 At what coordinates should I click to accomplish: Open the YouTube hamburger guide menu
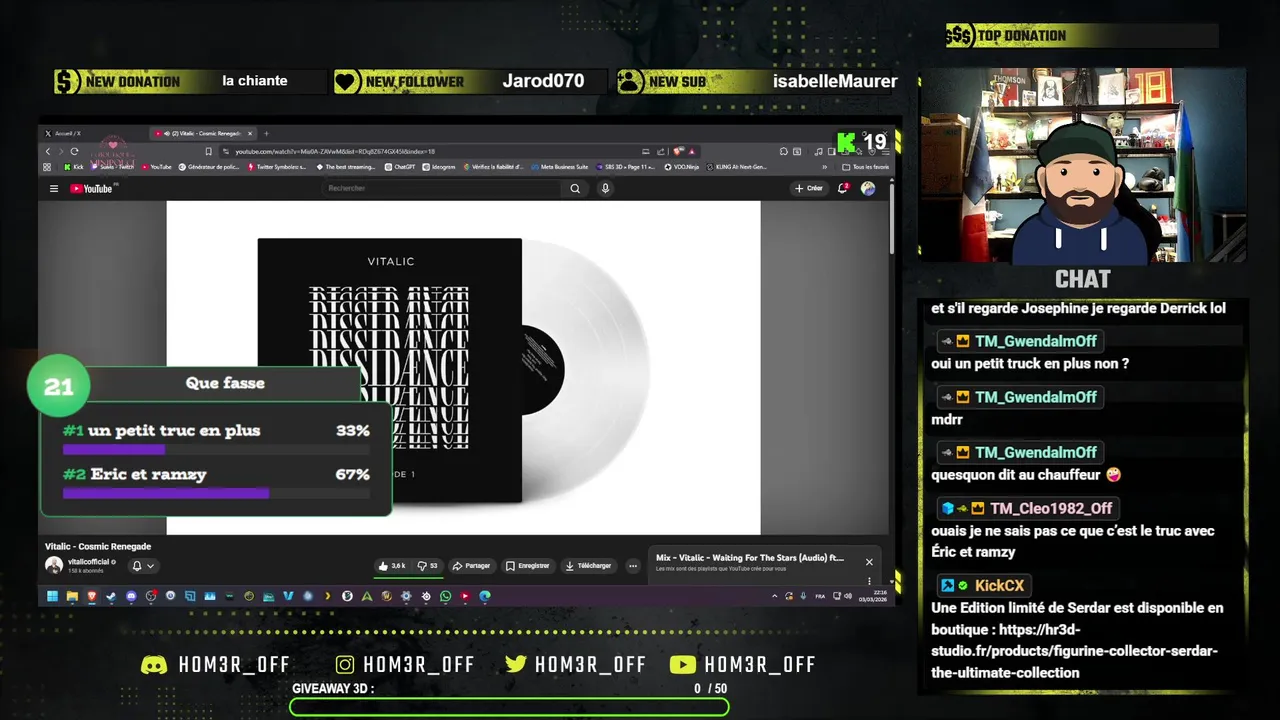(54, 188)
